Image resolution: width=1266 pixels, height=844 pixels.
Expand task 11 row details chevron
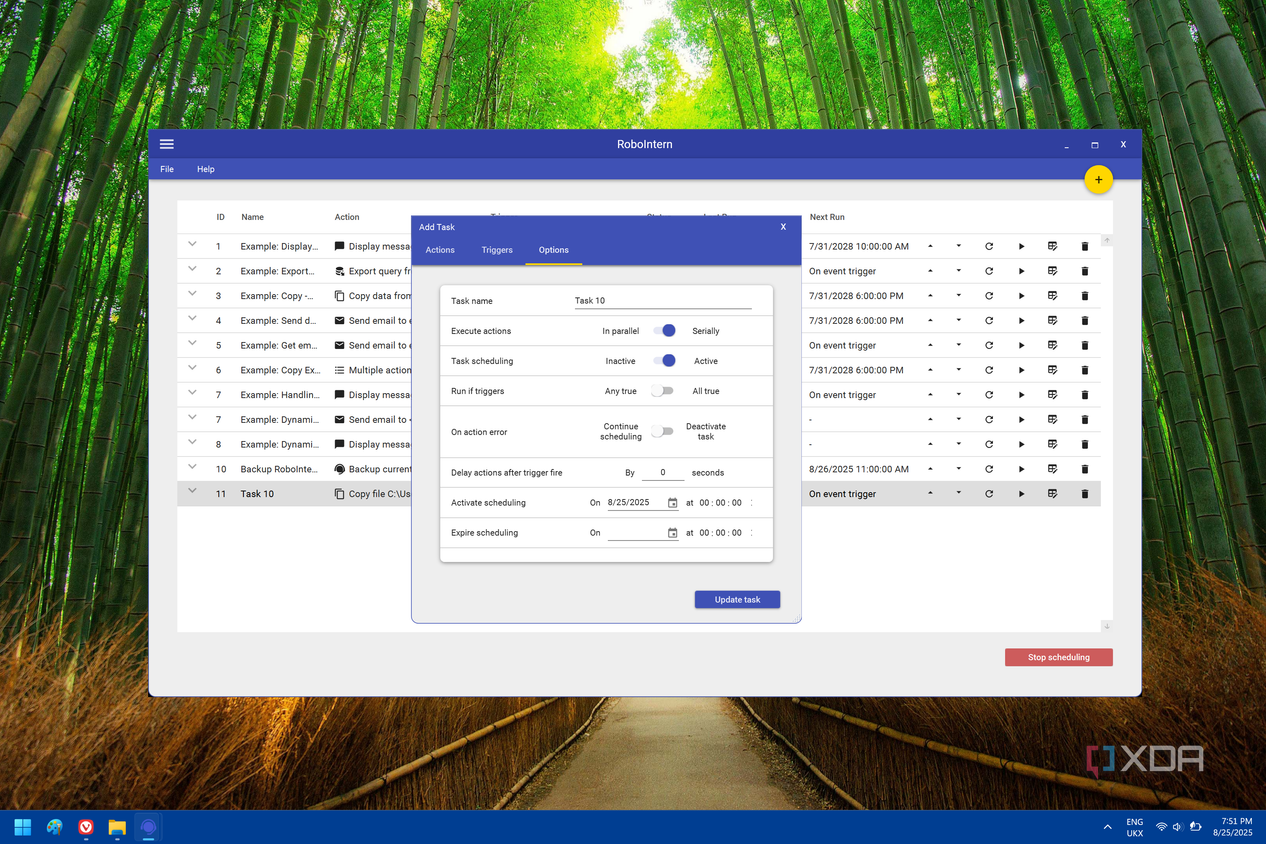coord(192,491)
